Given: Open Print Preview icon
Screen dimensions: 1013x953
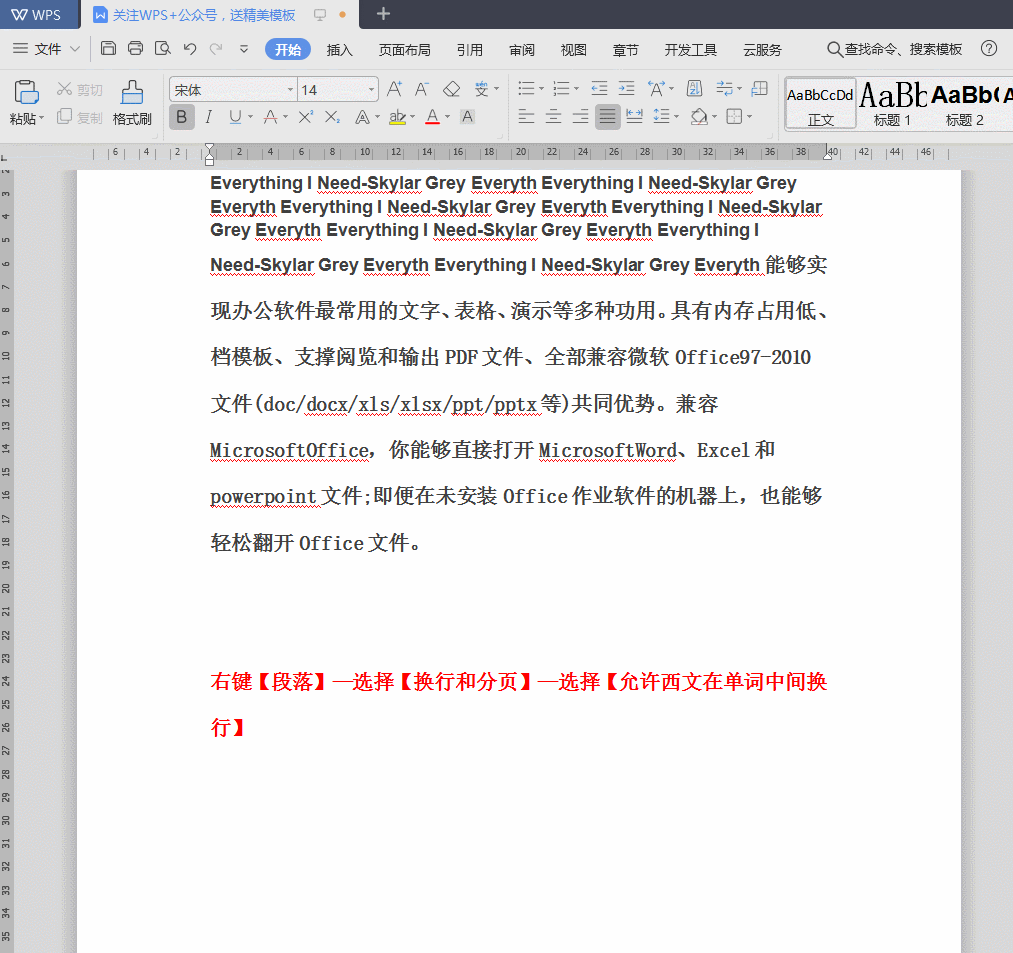Looking at the screenshot, I should [x=163, y=48].
